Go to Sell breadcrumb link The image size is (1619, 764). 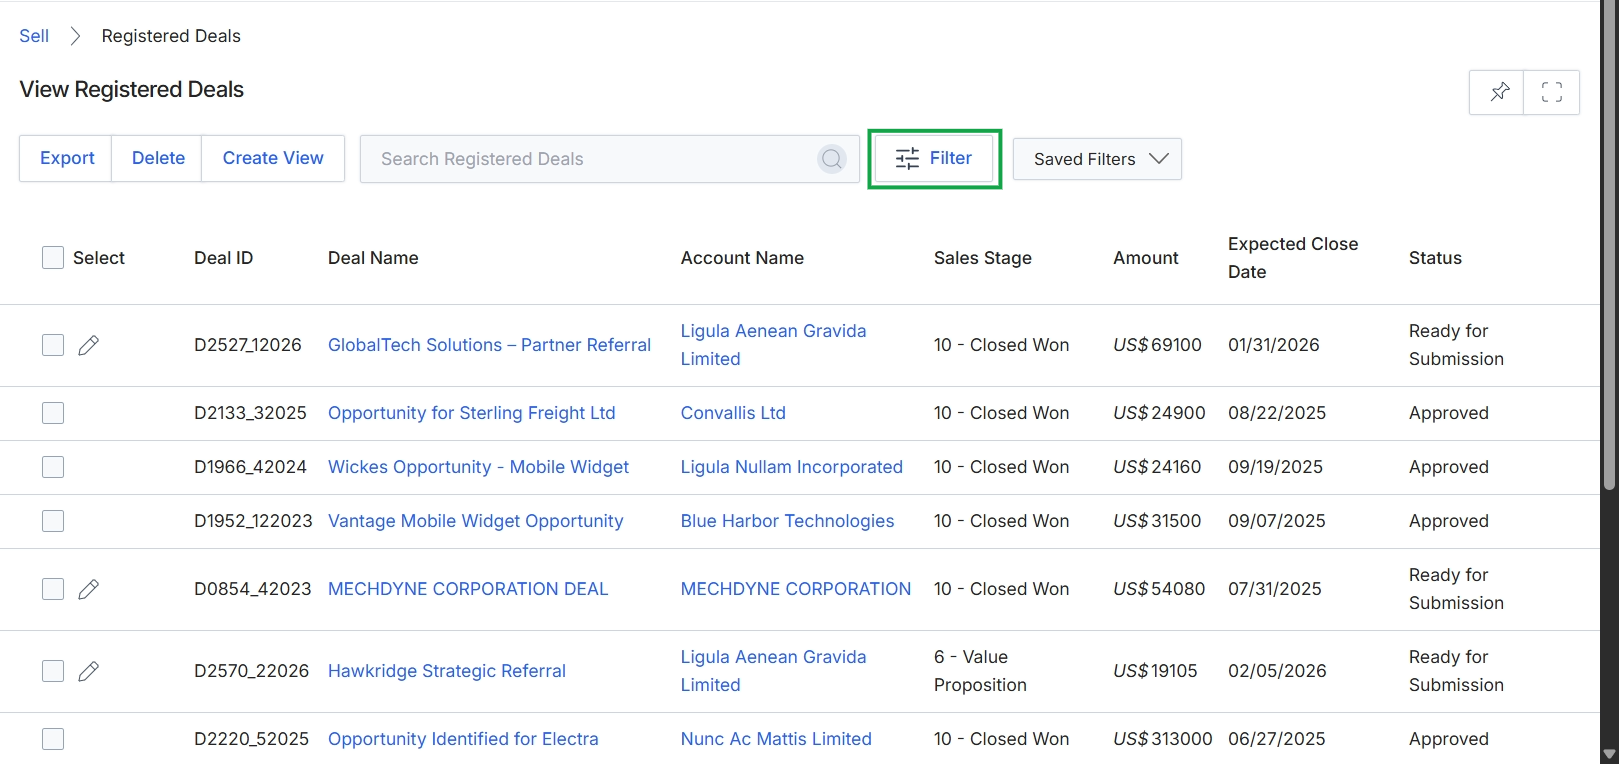click(x=34, y=36)
